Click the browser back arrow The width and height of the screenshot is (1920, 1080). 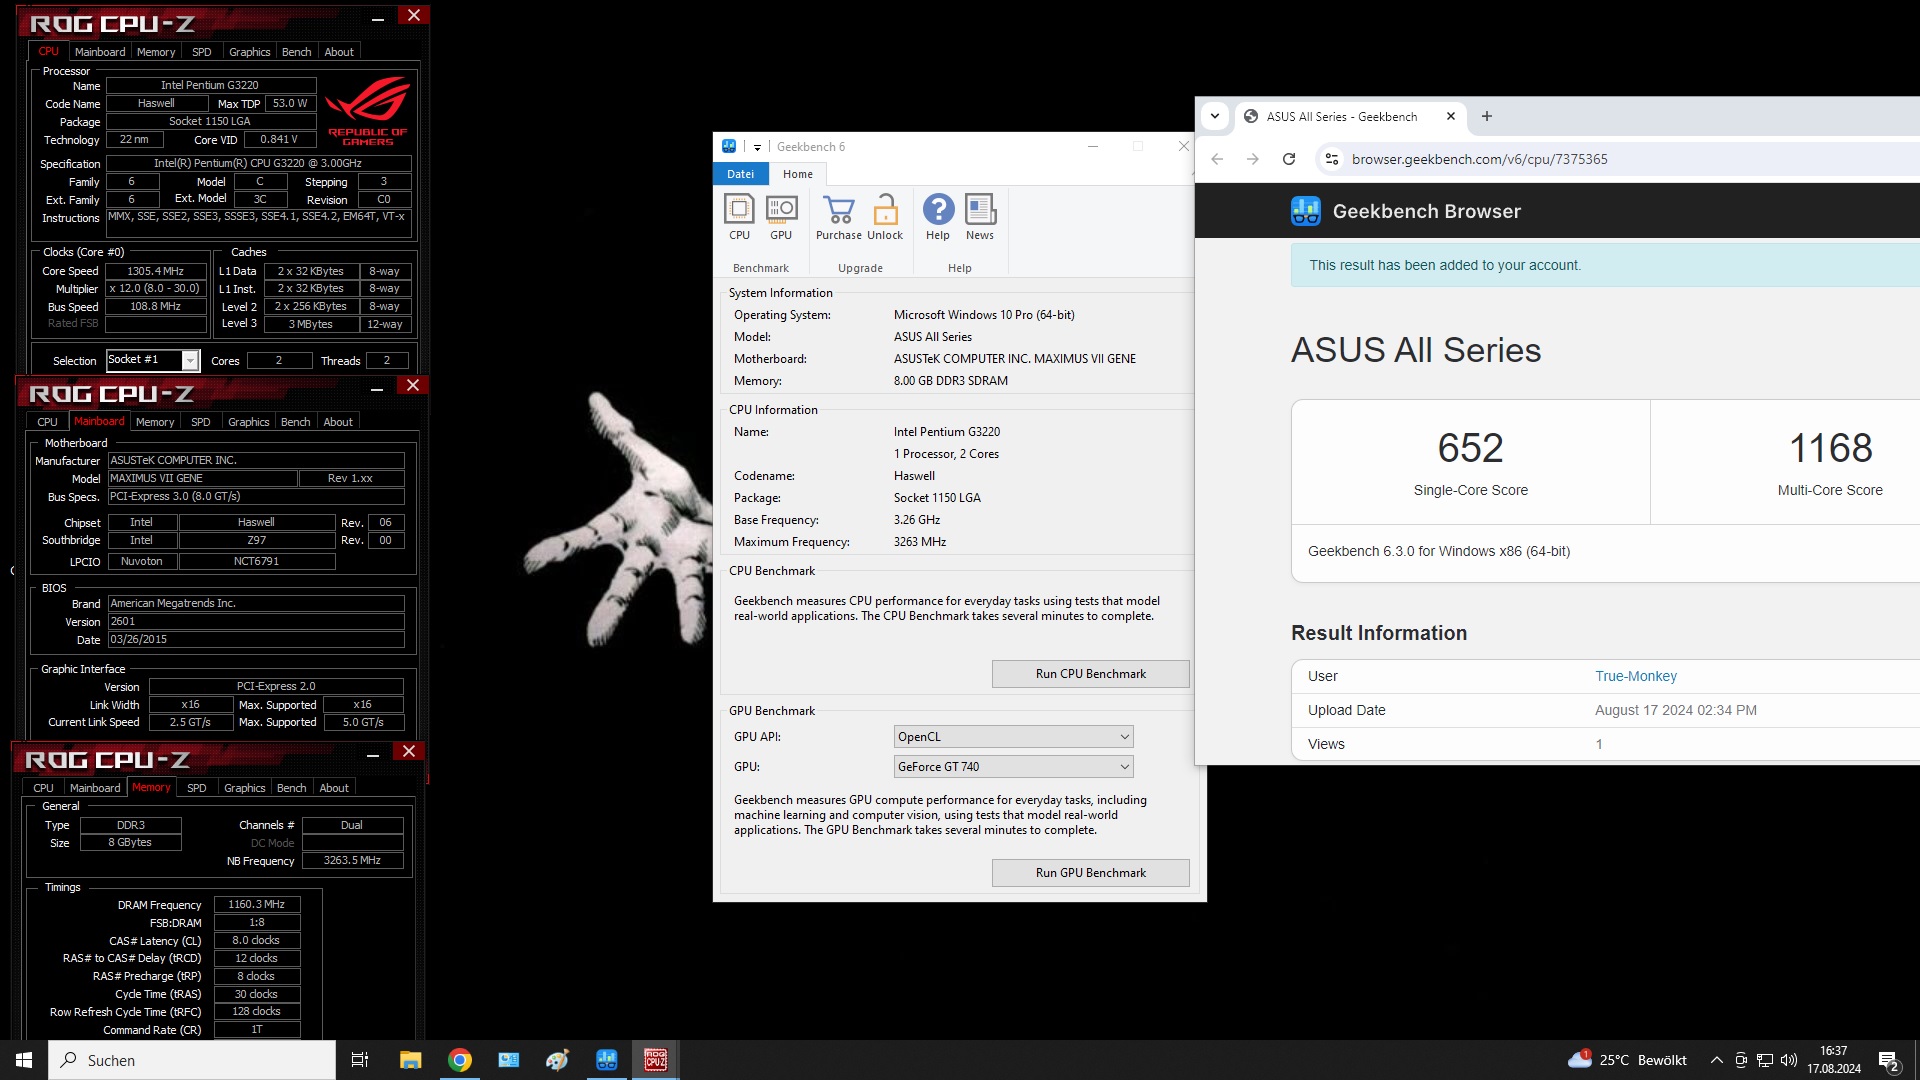(1217, 159)
